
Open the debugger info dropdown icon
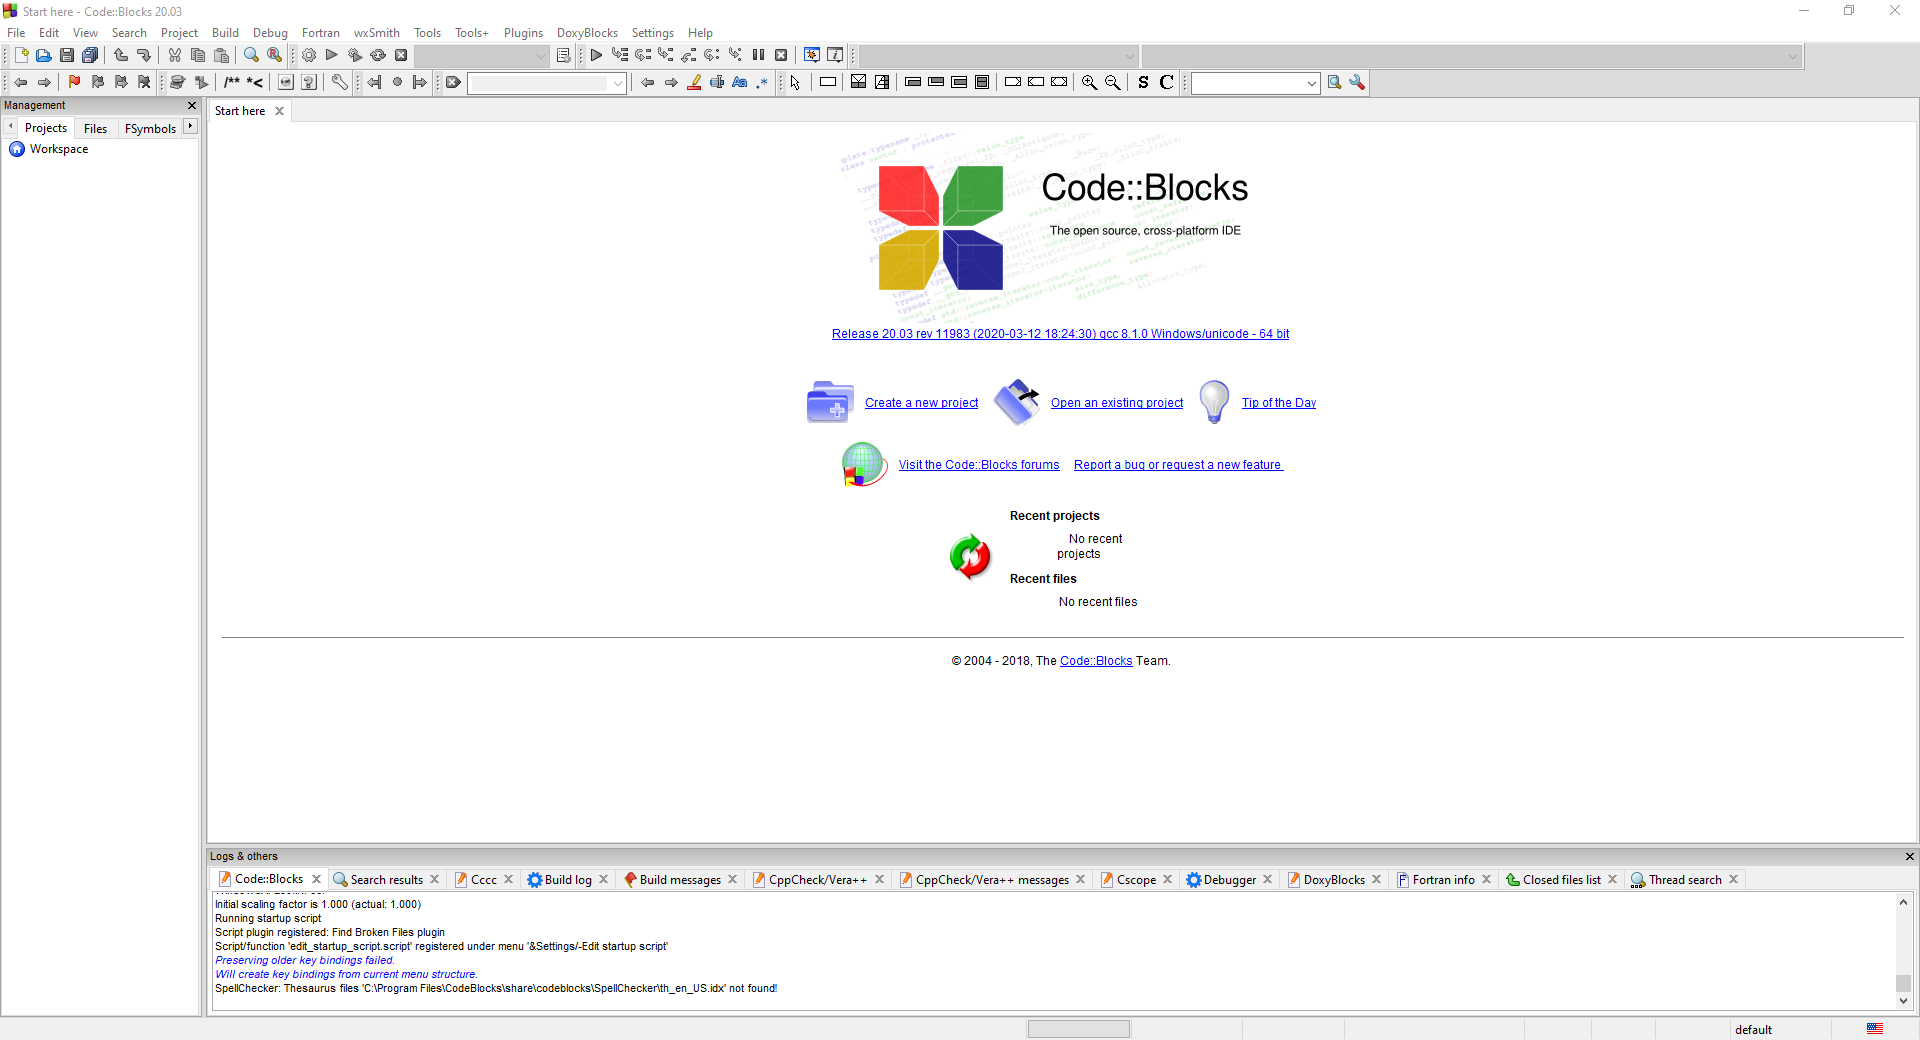(x=835, y=55)
